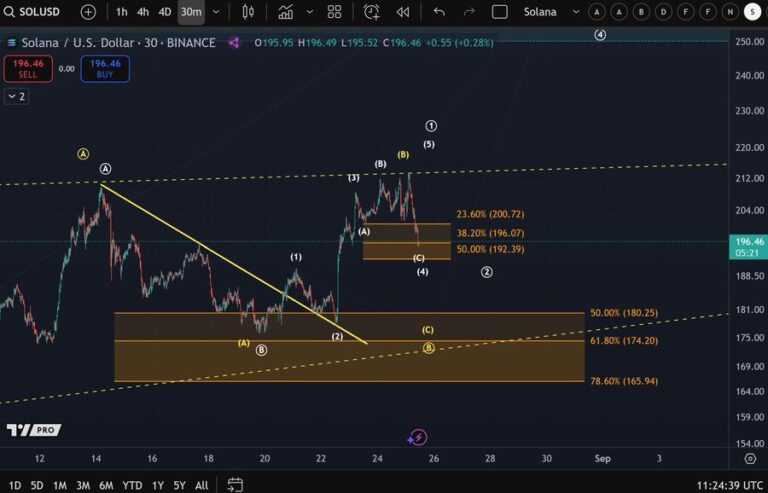Switch to the 4h timeframe
Image resolution: width=768 pixels, height=493 pixels.
point(143,12)
